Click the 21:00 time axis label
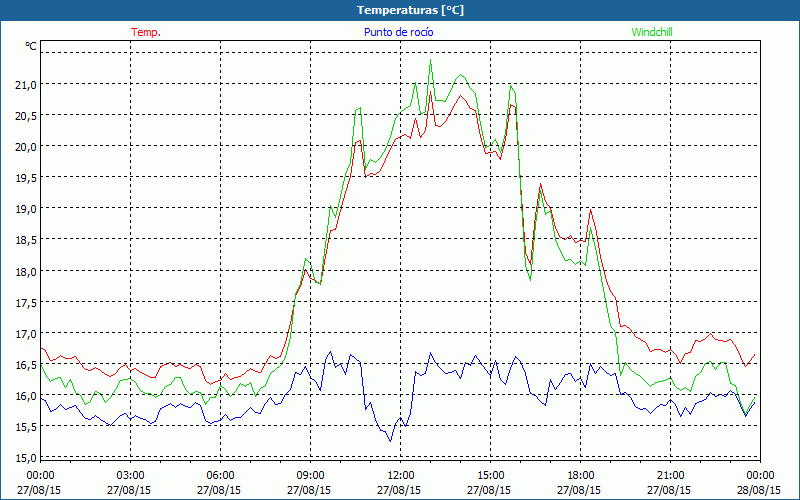The width and height of the screenshot is (800, 500). (x=670, y=476)
